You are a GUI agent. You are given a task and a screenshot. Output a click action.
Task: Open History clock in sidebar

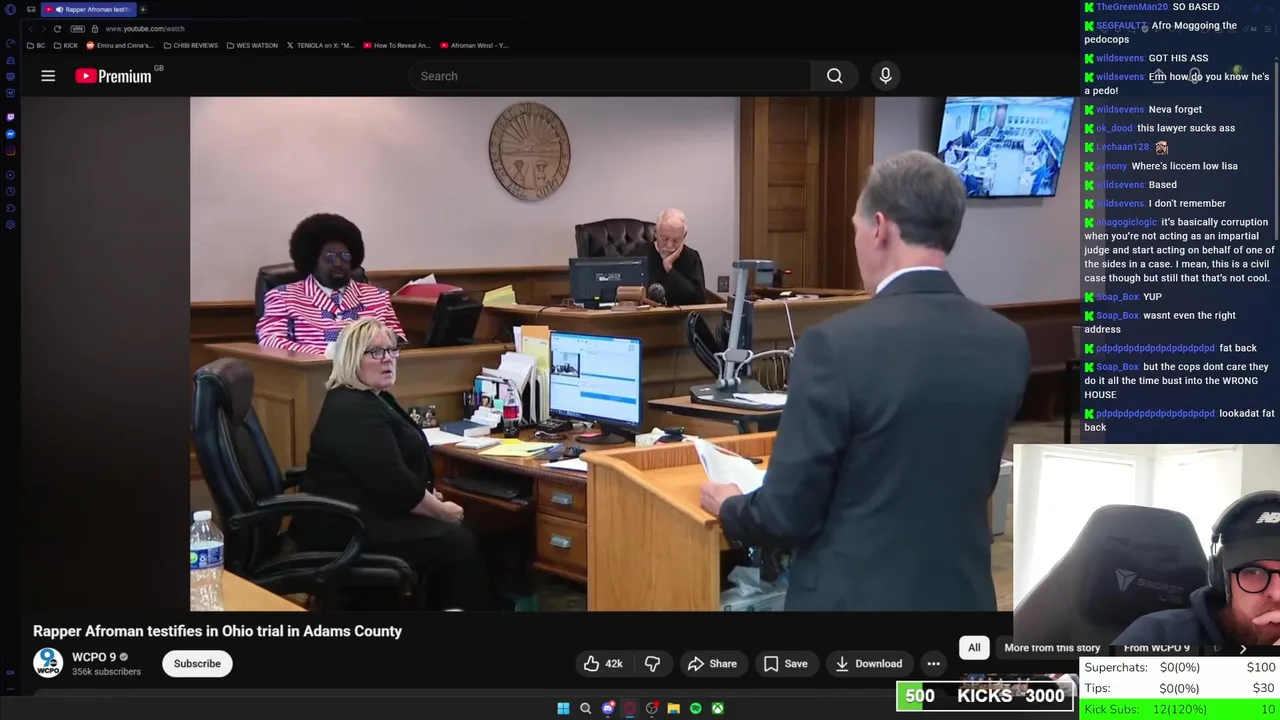10,190
